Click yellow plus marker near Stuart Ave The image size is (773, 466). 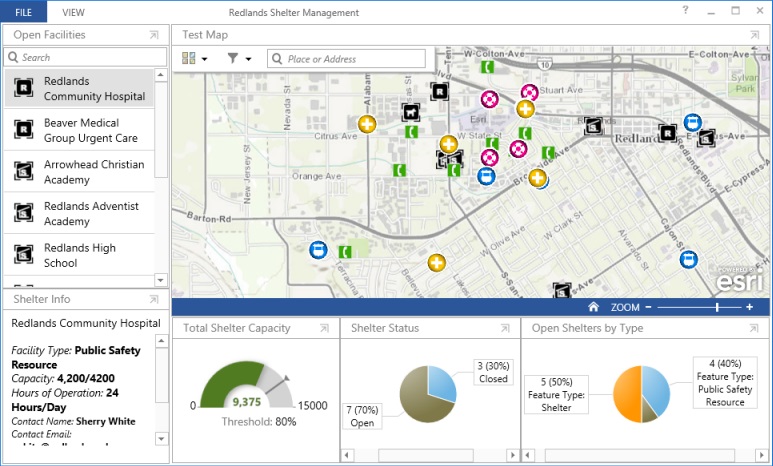pos(526,109)
